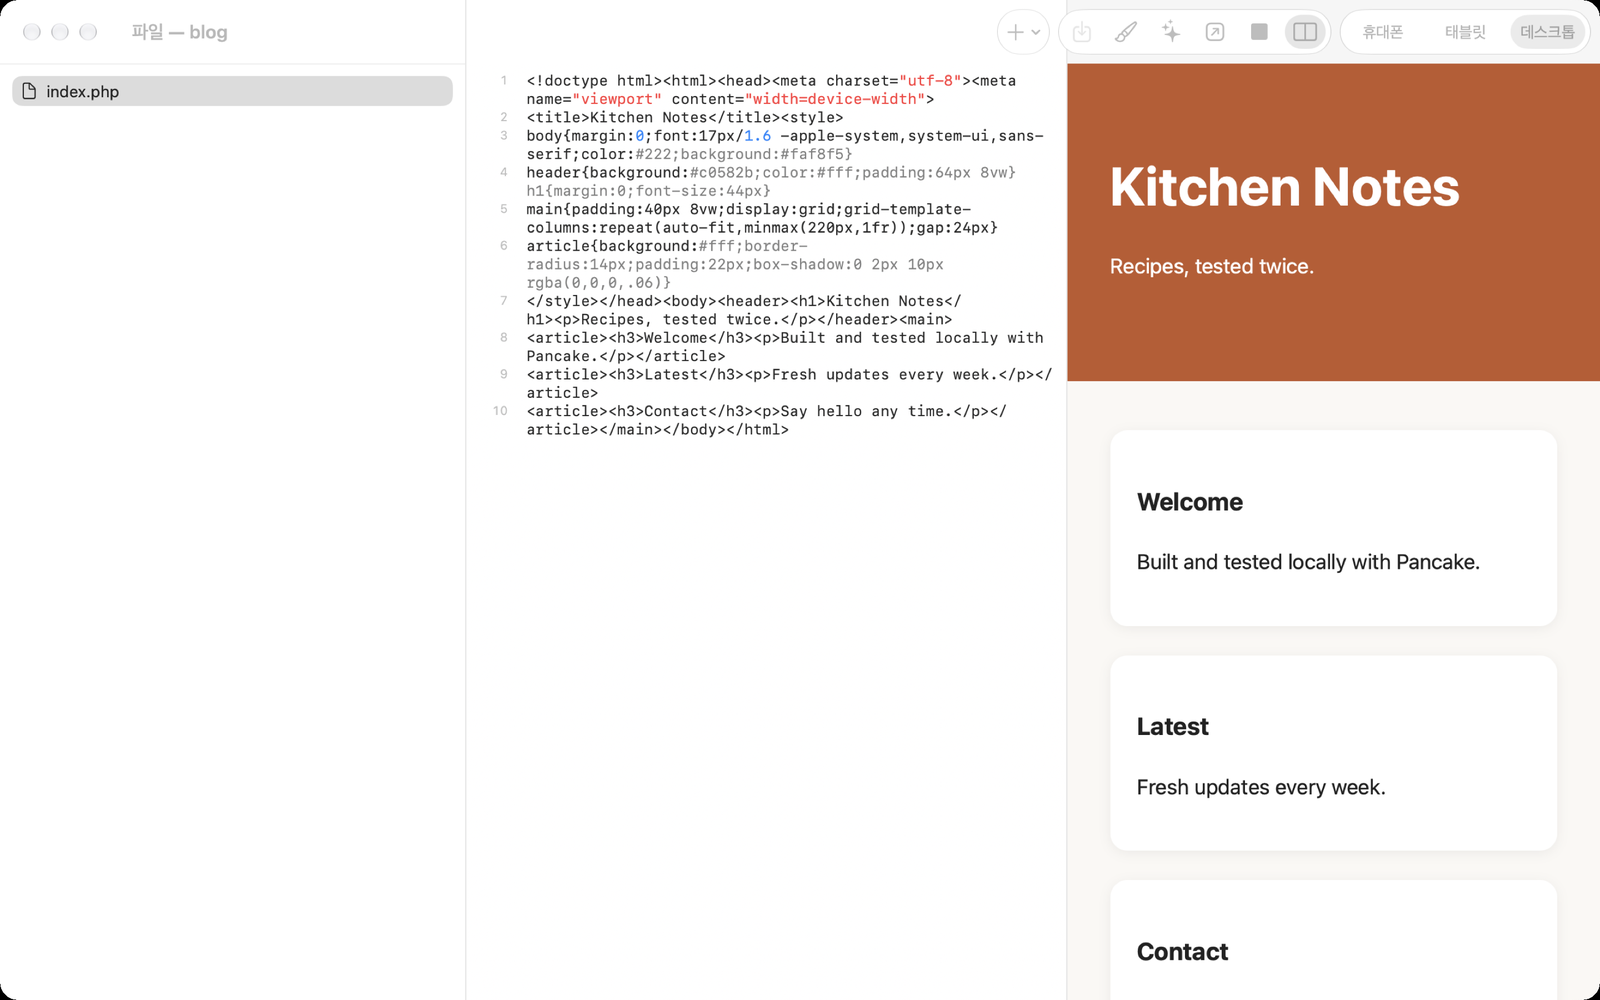Switch preview to 데스크톱 size
The width and height of the screenshot is (1600, 1000).
pos(1547,32)
